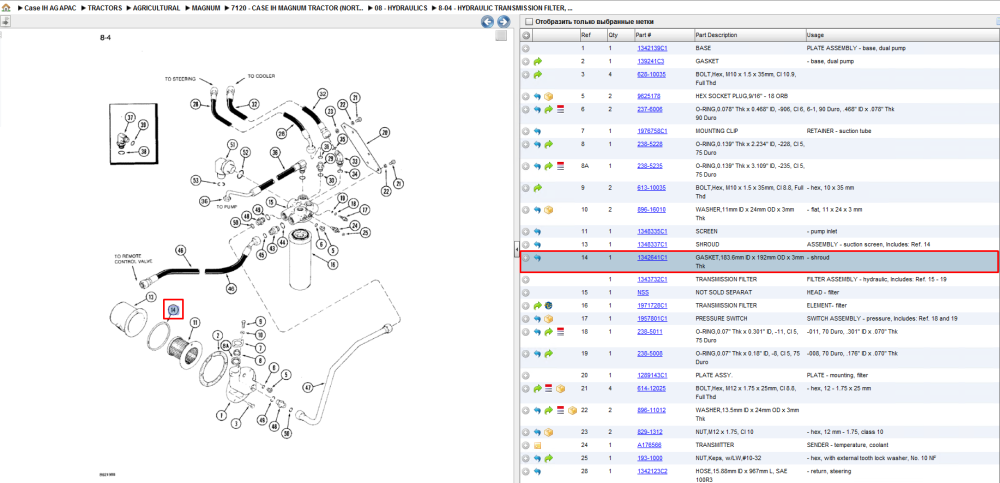Sort table by Part # column header

tap(663, 35)
